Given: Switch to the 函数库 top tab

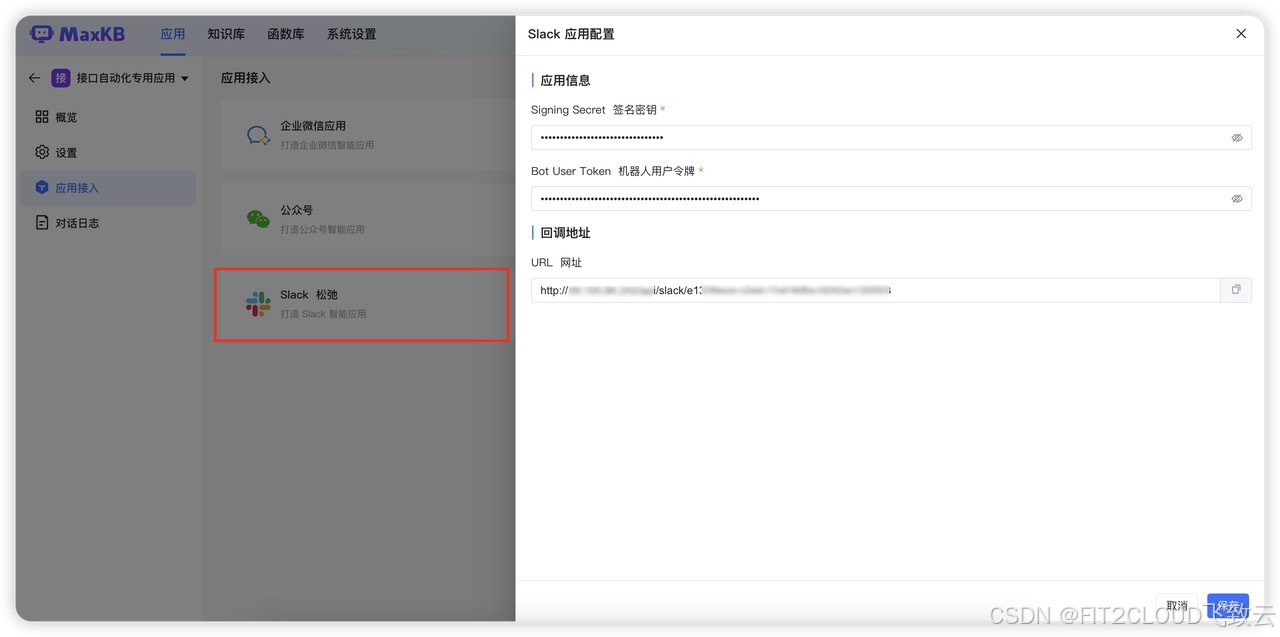Looking at the screenshot, I should click(x=286, y=34).
